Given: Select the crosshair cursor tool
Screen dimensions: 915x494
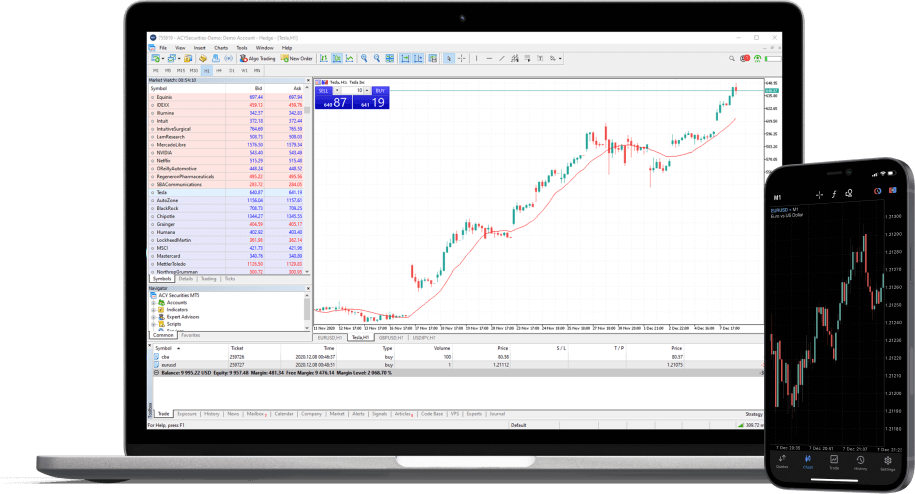Looking at the screenshot, I should pos(460,58).
